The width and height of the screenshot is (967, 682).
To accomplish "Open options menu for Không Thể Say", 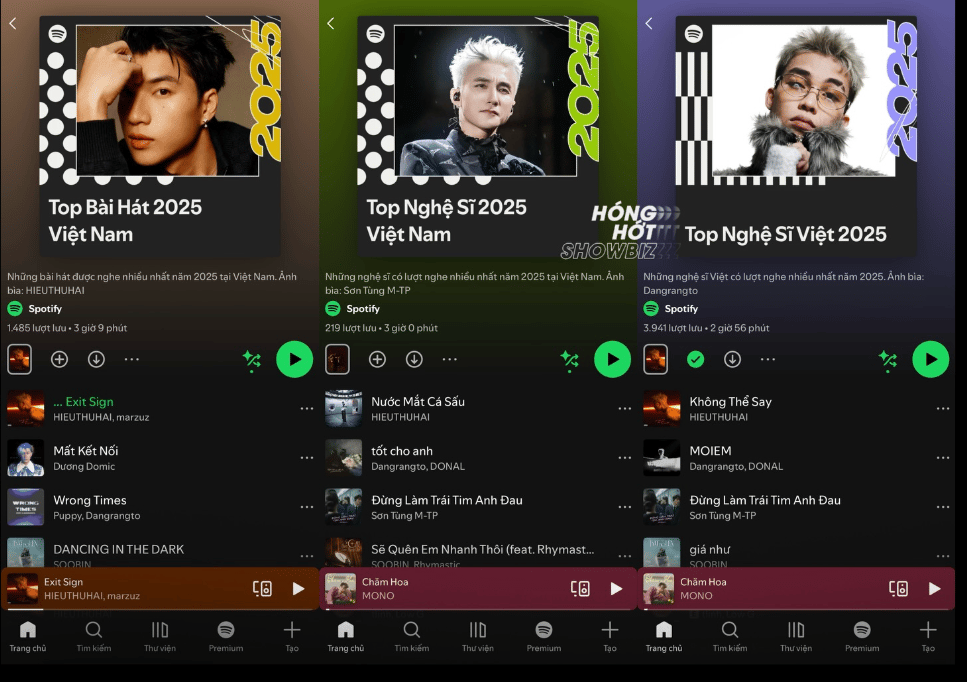I will tap(943, 407).
